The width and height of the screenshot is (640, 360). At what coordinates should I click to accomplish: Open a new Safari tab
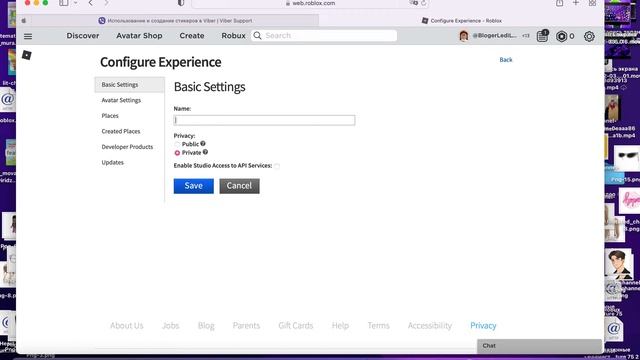(576, 3)
